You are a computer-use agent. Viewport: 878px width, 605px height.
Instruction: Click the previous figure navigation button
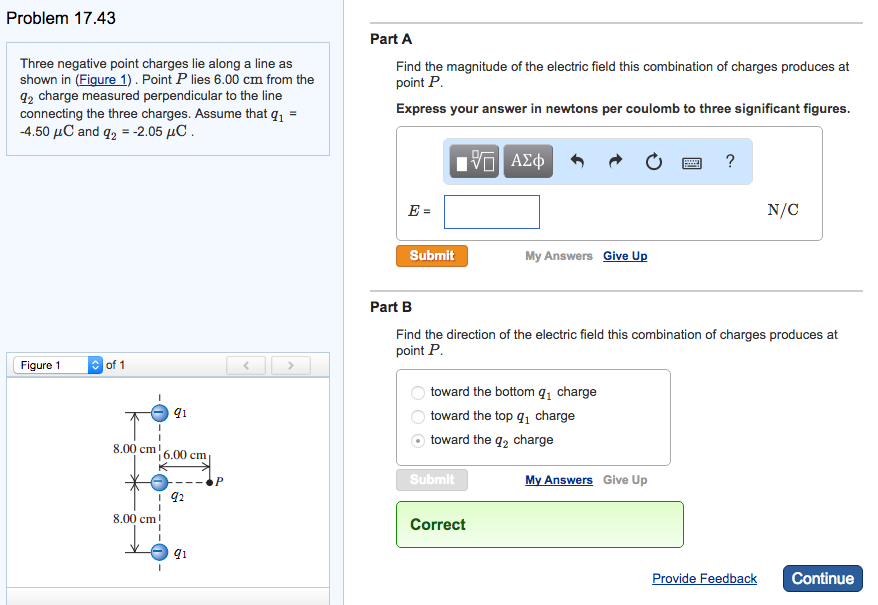coord(246,365)
